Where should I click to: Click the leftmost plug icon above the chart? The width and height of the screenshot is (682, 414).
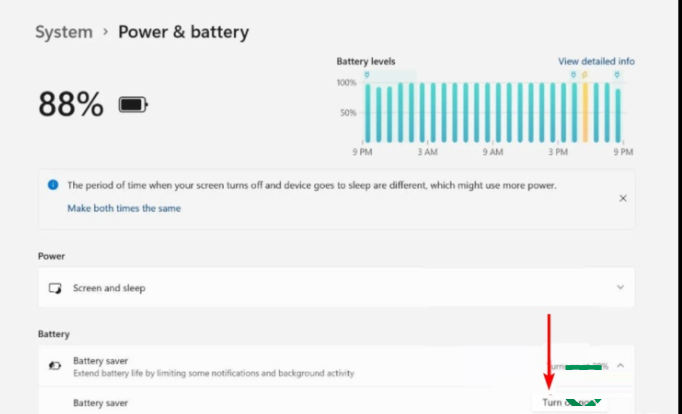(366, 74)
